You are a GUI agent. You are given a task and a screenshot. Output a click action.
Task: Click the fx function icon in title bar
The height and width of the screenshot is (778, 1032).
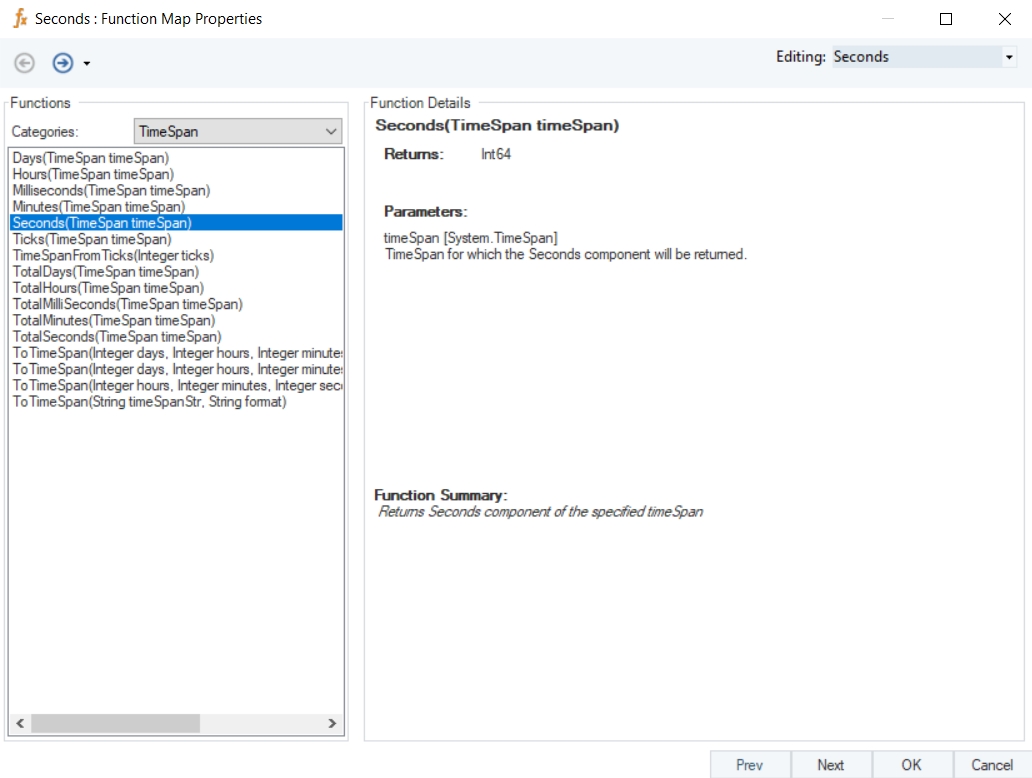(20, 19)
